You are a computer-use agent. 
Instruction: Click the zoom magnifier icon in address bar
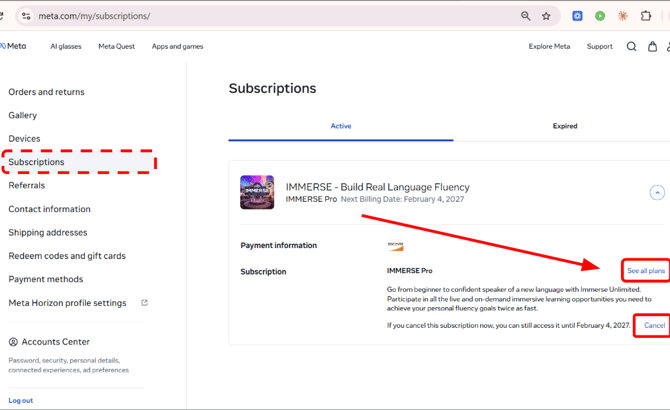526,16
